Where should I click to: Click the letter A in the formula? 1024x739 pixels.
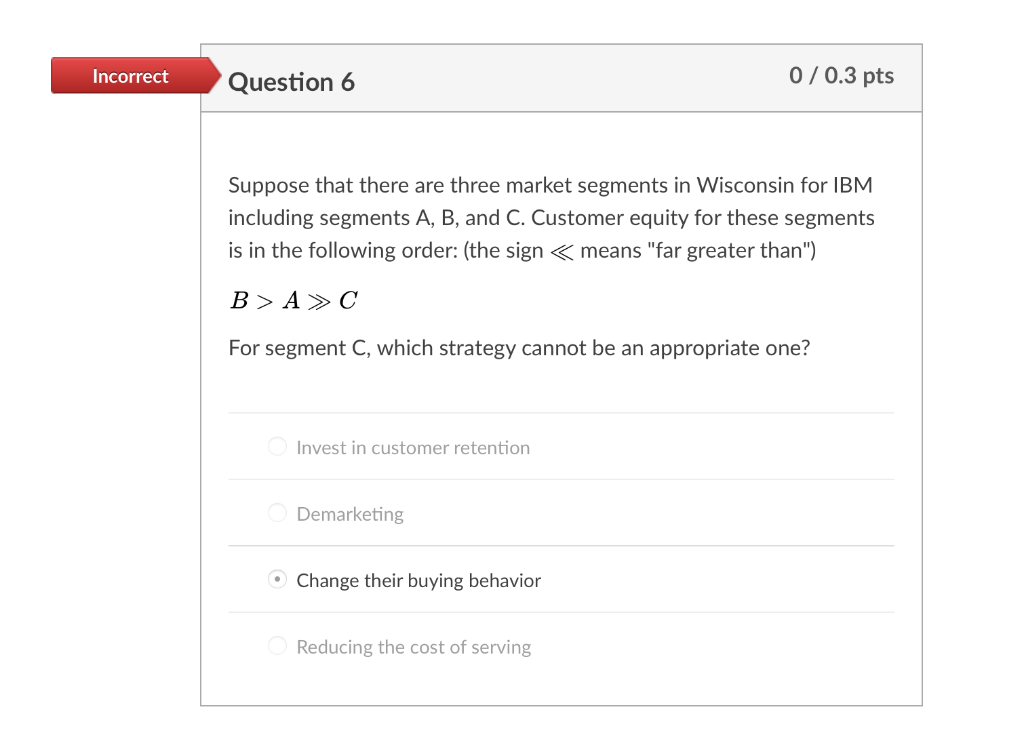[x=291, y=300]
